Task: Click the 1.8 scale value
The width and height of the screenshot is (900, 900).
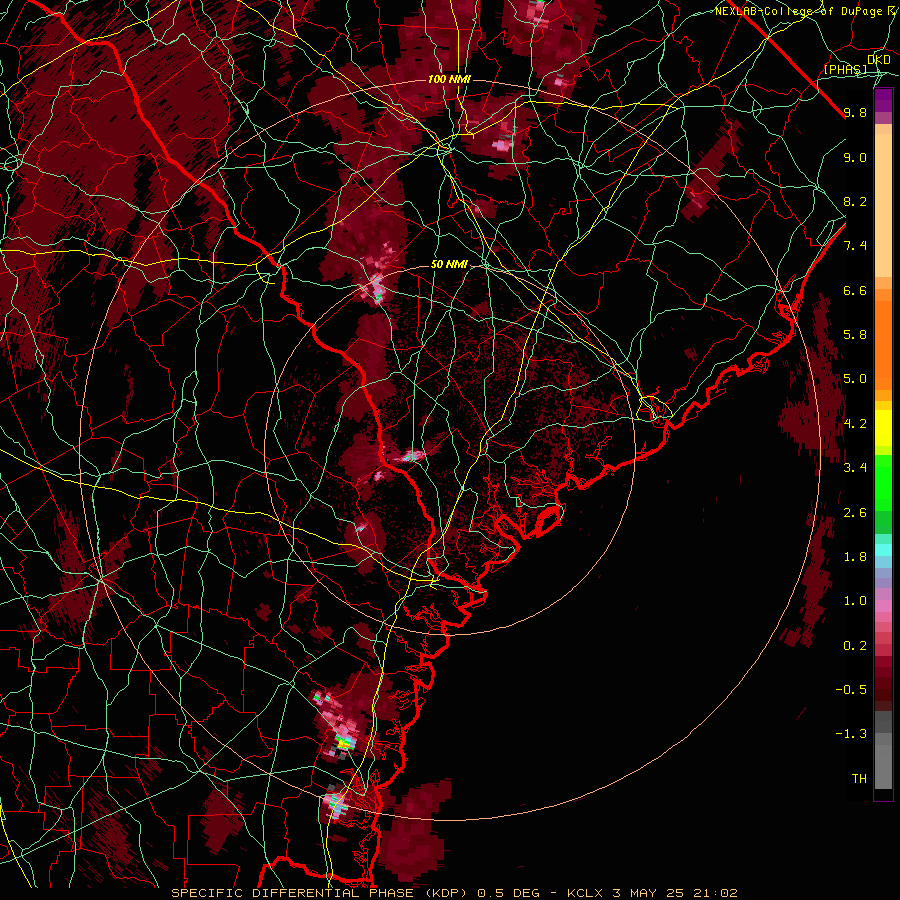Action: 855,557
